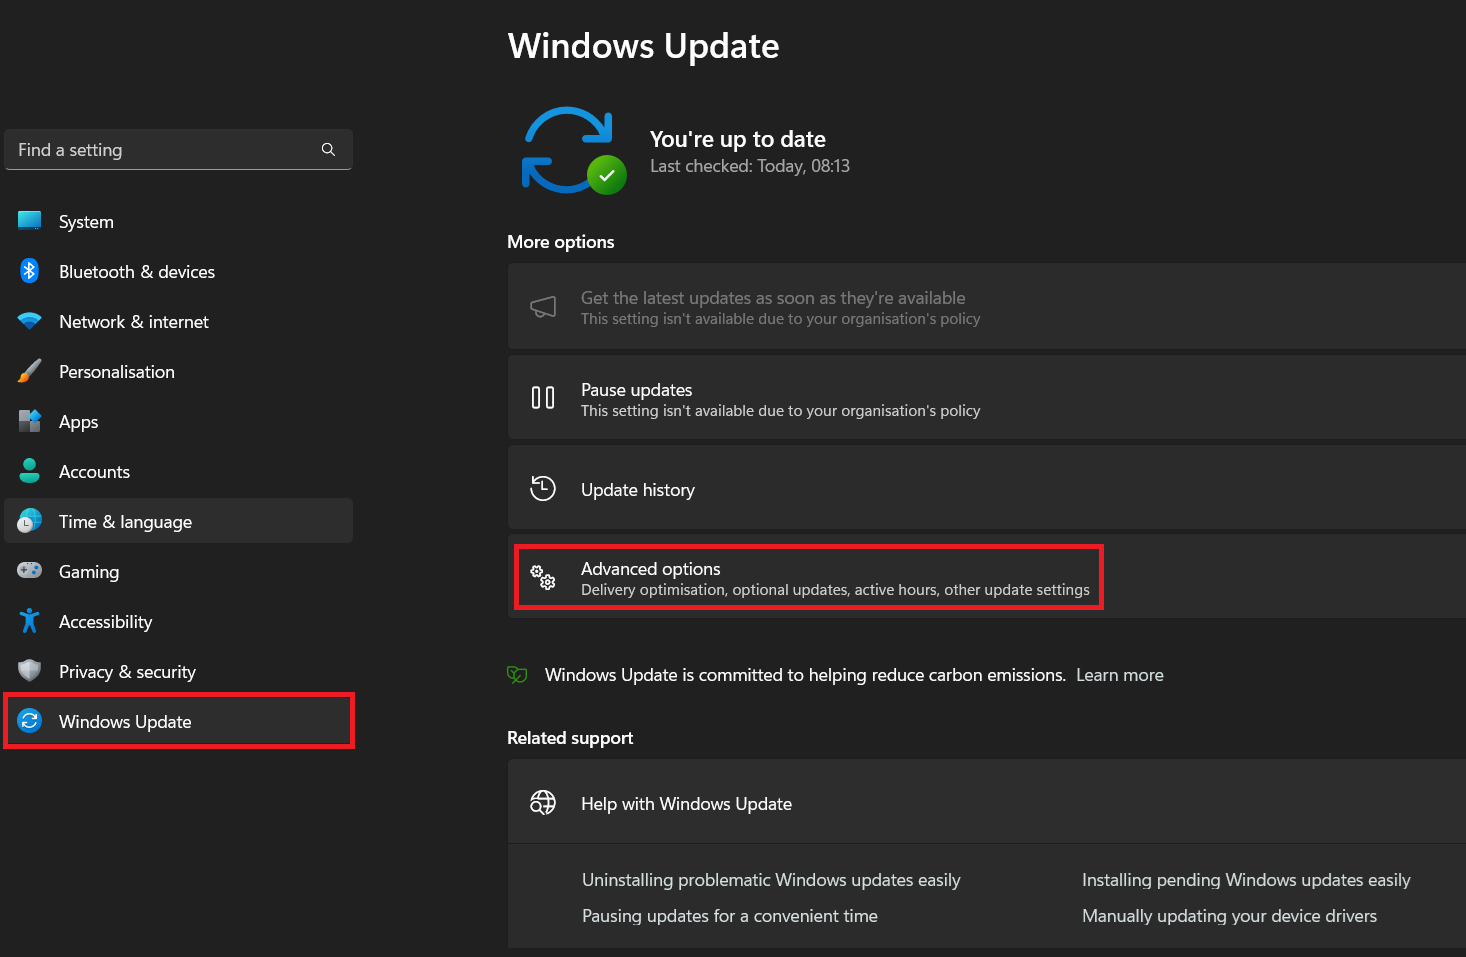Open the System settings category
The width and height of the screenshot is (1466, 957).
tap(86, 222)
